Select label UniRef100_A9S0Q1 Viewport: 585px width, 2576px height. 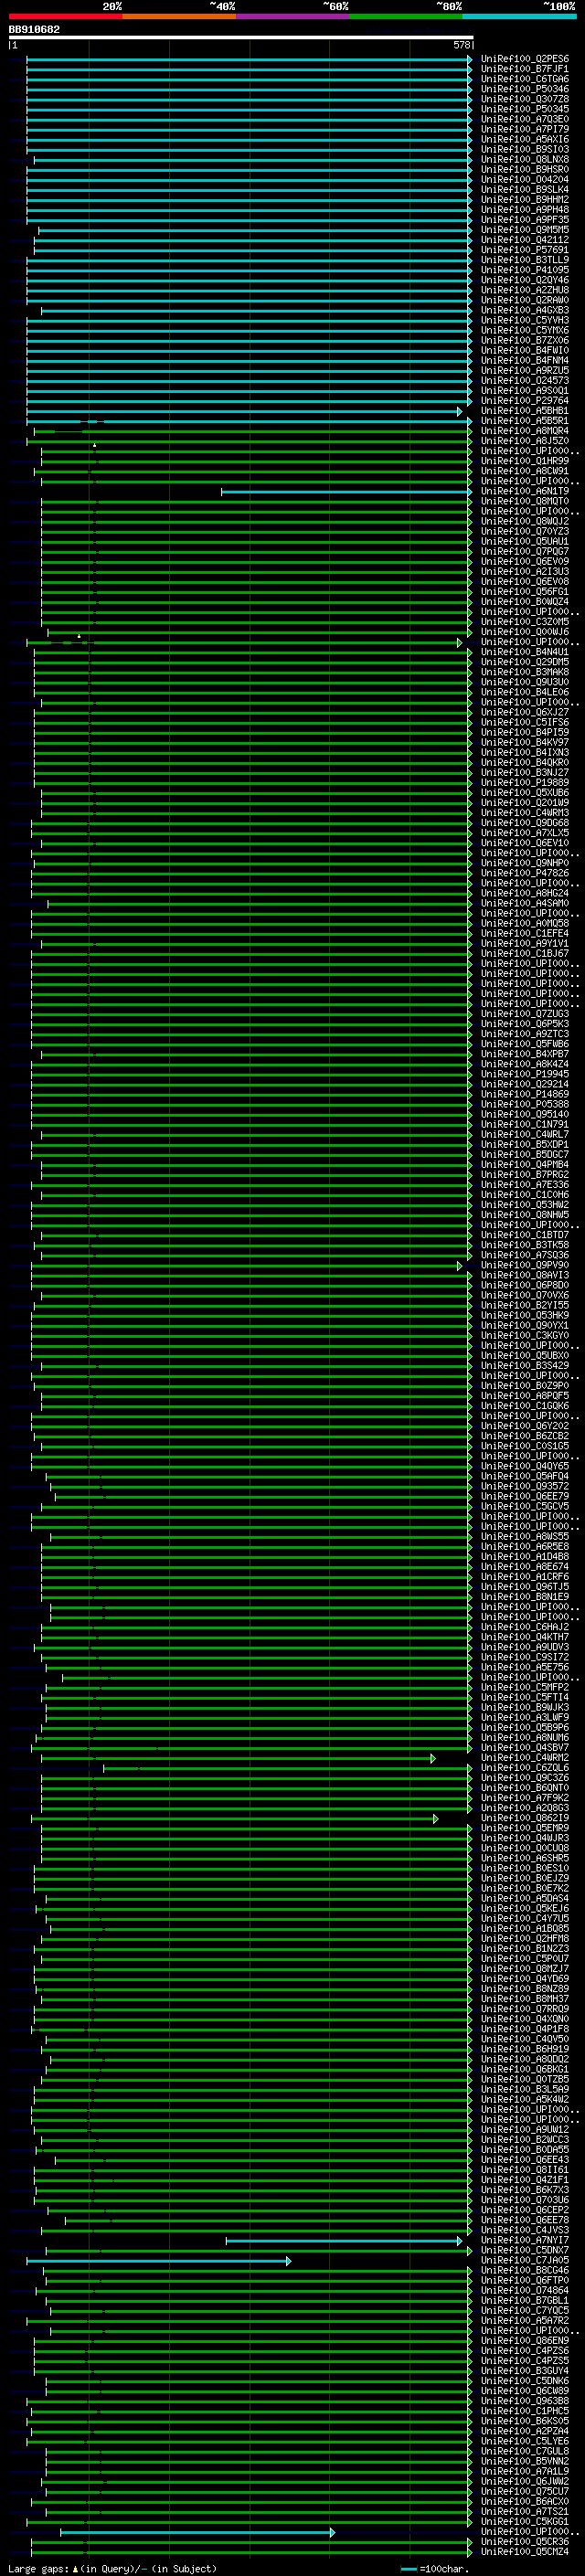point(525,390)
